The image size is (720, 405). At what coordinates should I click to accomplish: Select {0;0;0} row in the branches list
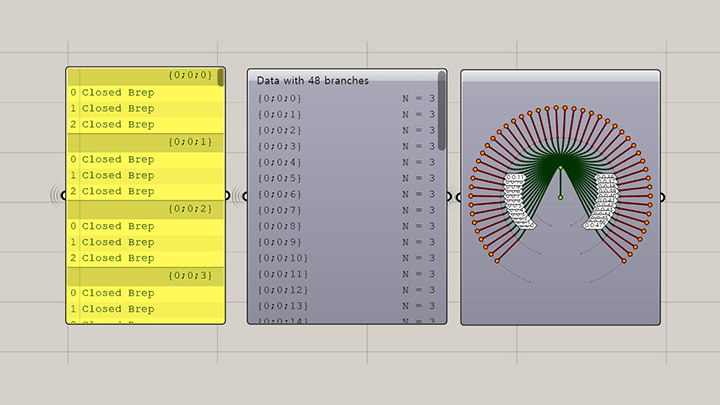point(346,99)
